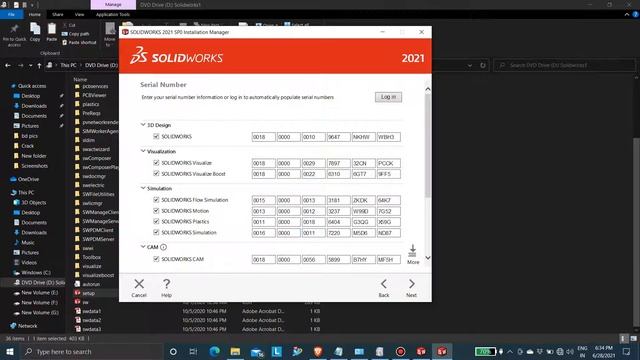
Task: Click This PC in the breadcrumb
Action: (68, 65)
